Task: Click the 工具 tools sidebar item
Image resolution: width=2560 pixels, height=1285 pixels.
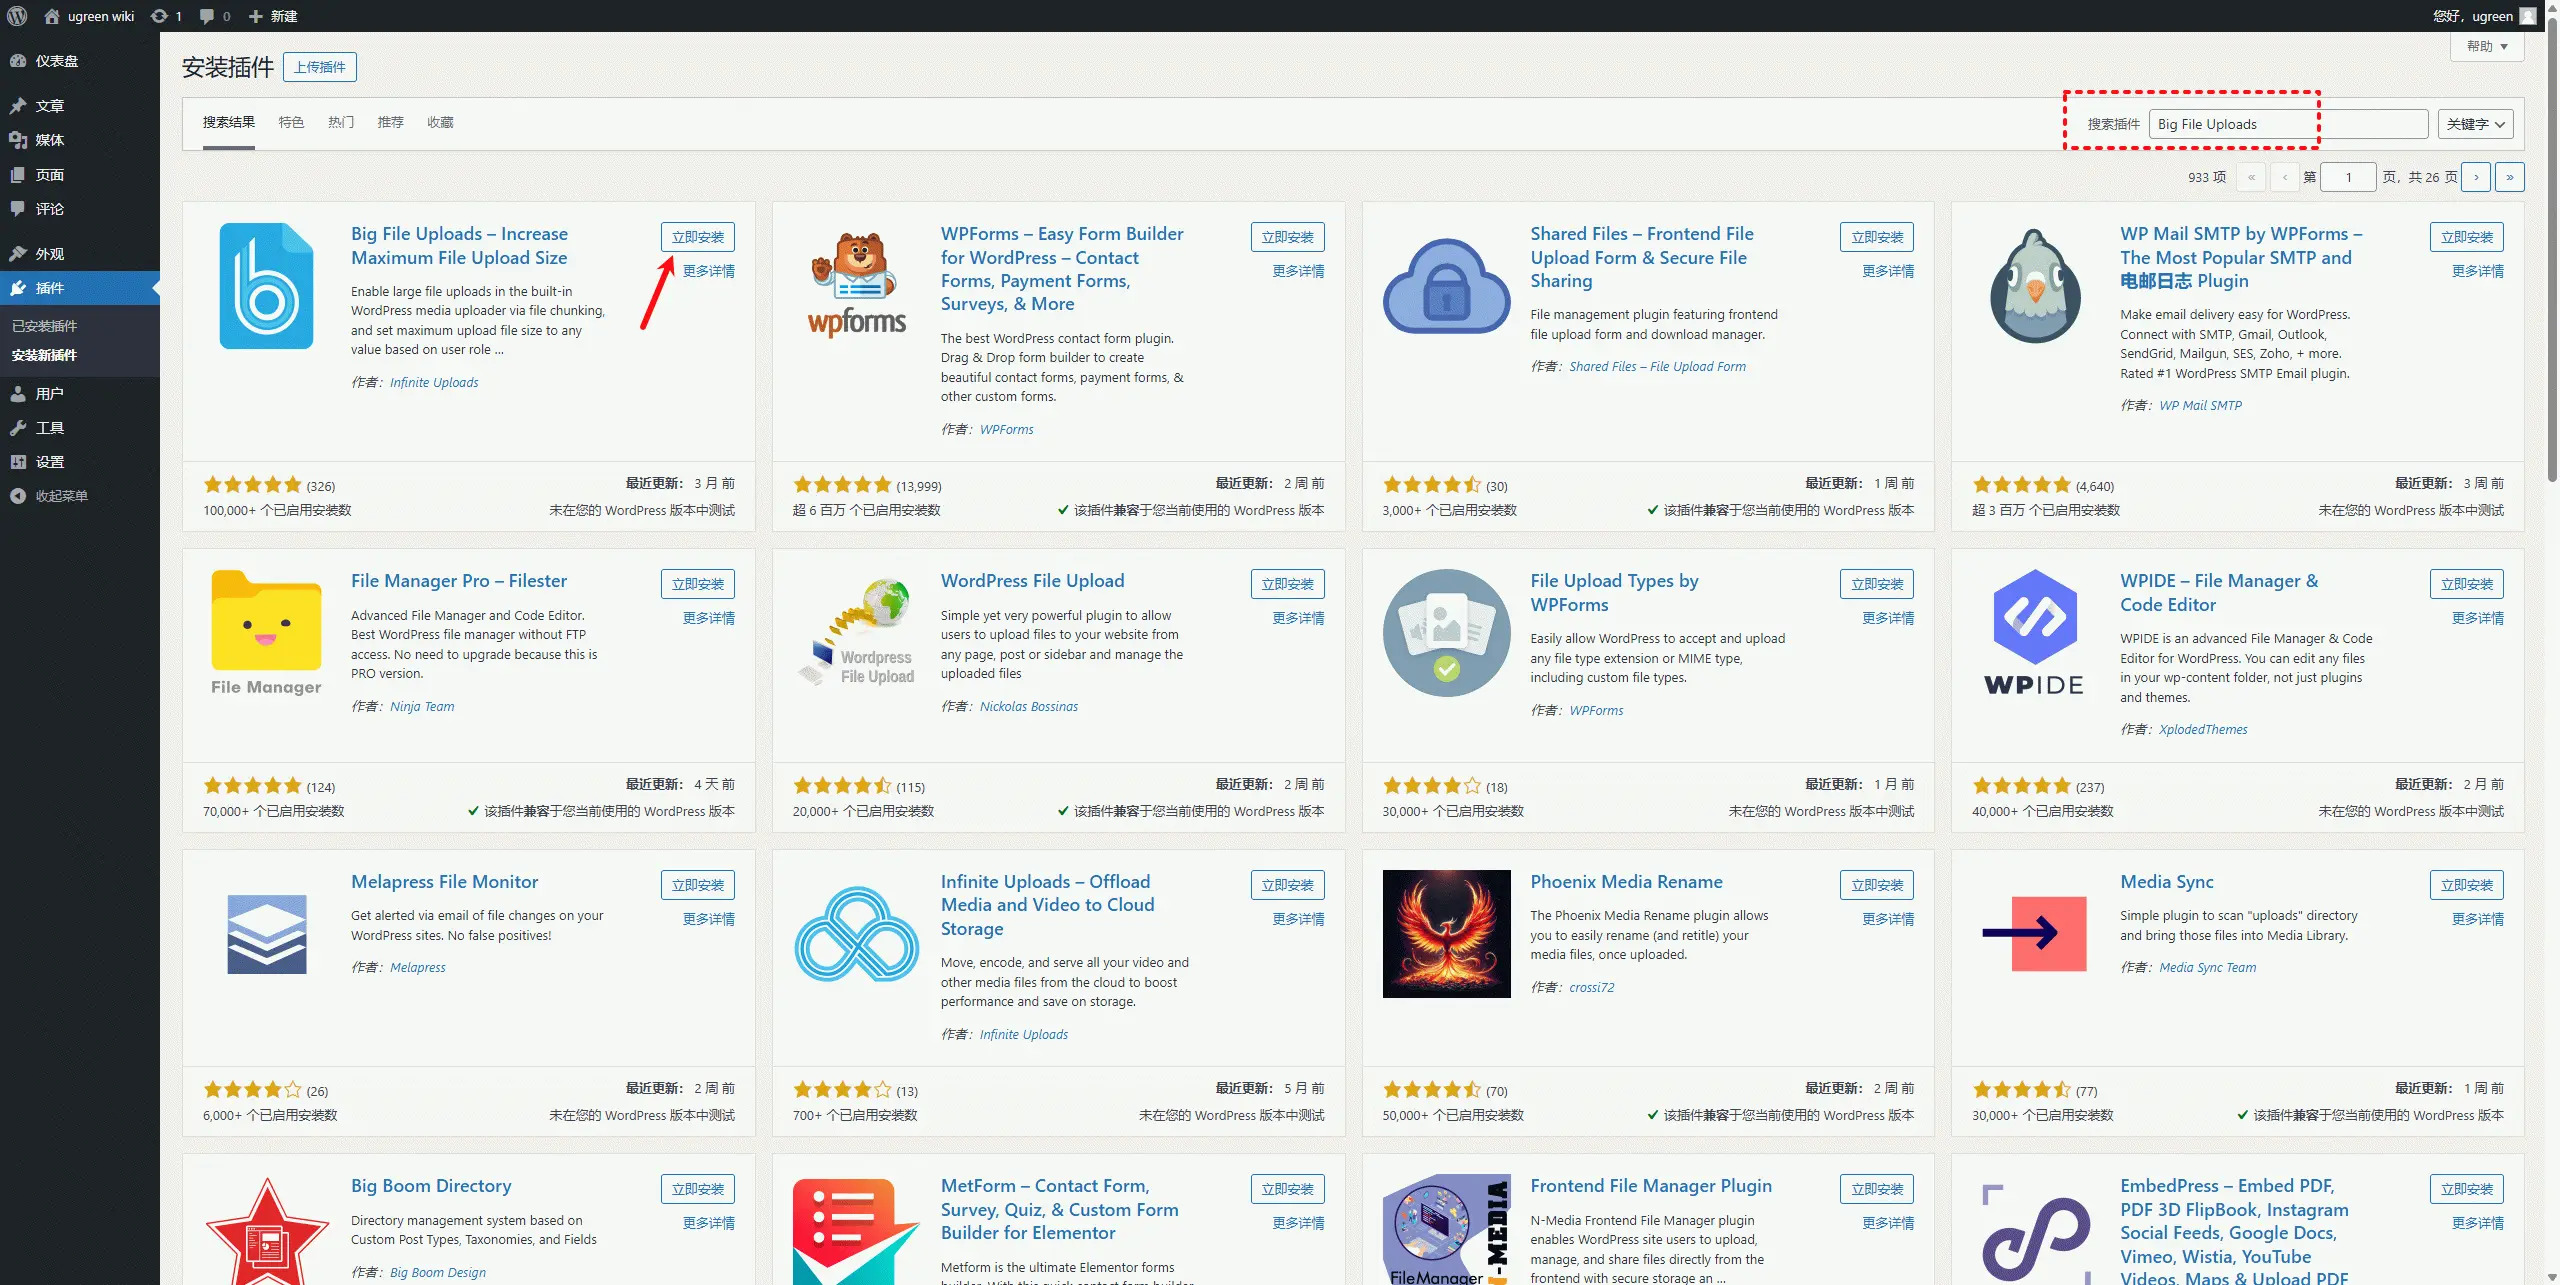Action: tap(49, 428)
